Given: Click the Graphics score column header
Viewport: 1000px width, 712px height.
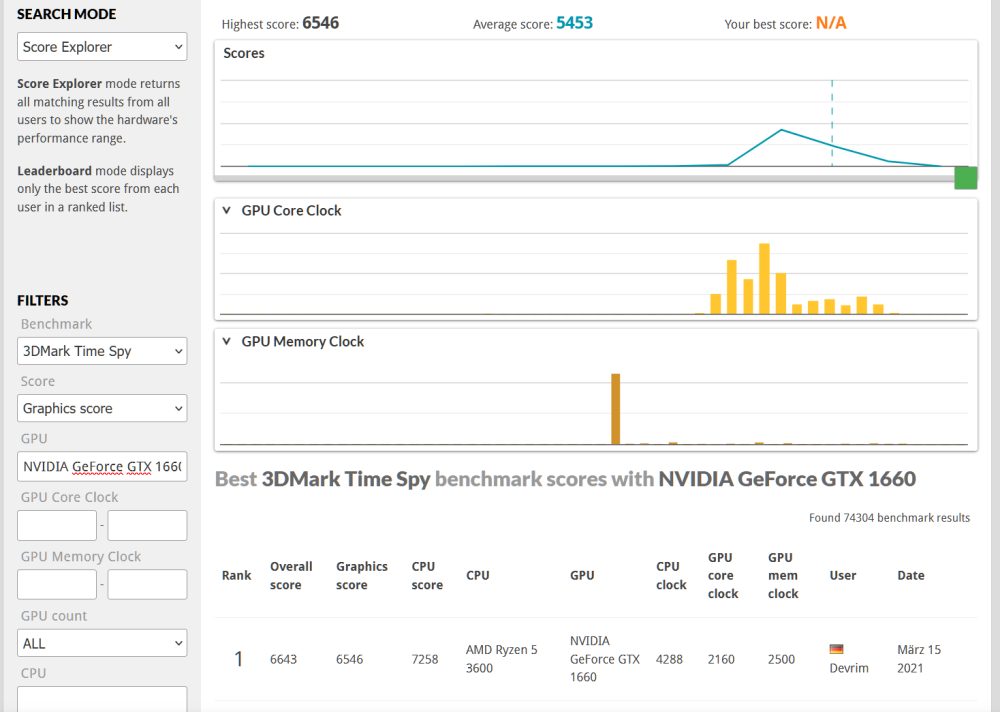Looking at the screenshot, I should click(x=361, y=575).
